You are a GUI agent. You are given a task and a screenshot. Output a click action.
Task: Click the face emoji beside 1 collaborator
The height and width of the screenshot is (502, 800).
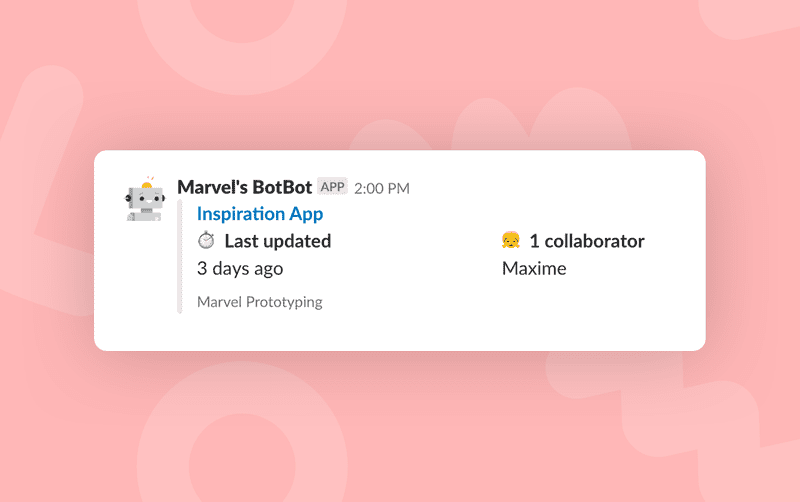(510, 240)
